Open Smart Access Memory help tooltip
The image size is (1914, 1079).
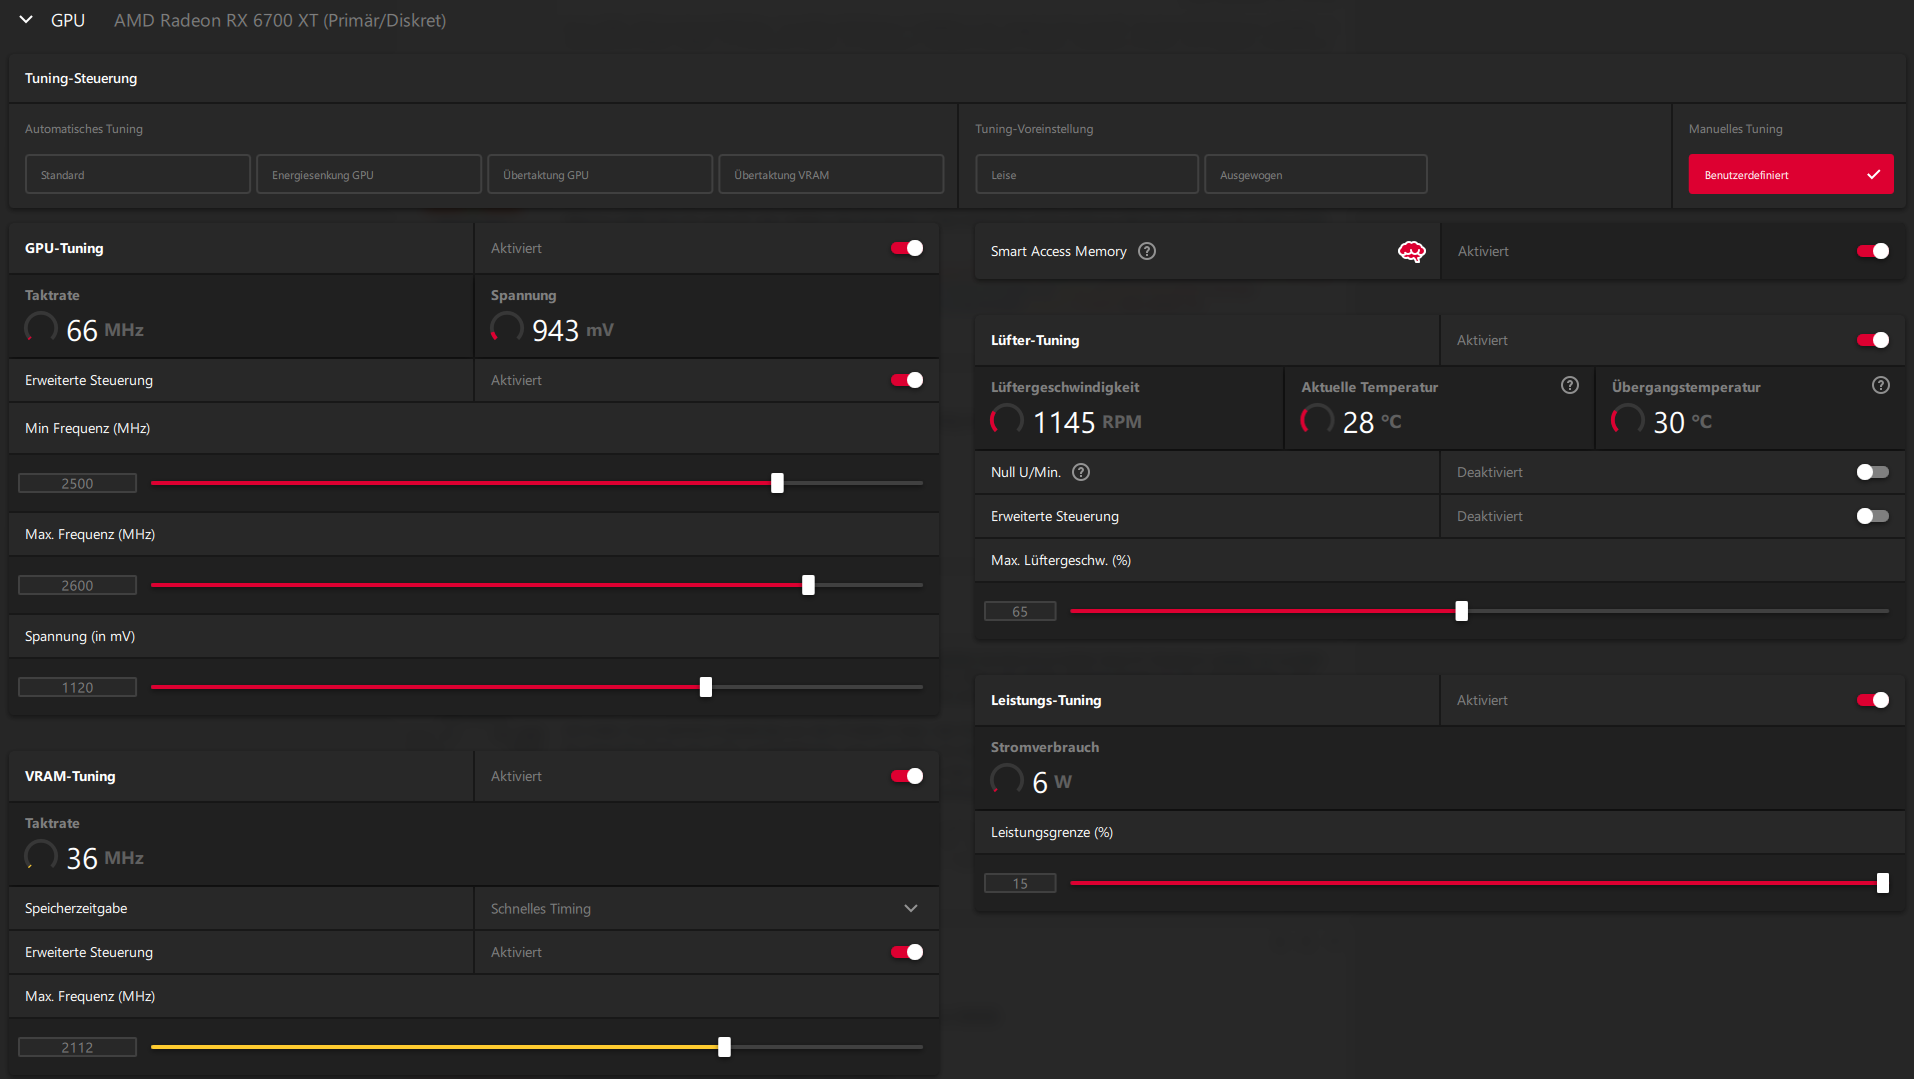(1147, 251)
